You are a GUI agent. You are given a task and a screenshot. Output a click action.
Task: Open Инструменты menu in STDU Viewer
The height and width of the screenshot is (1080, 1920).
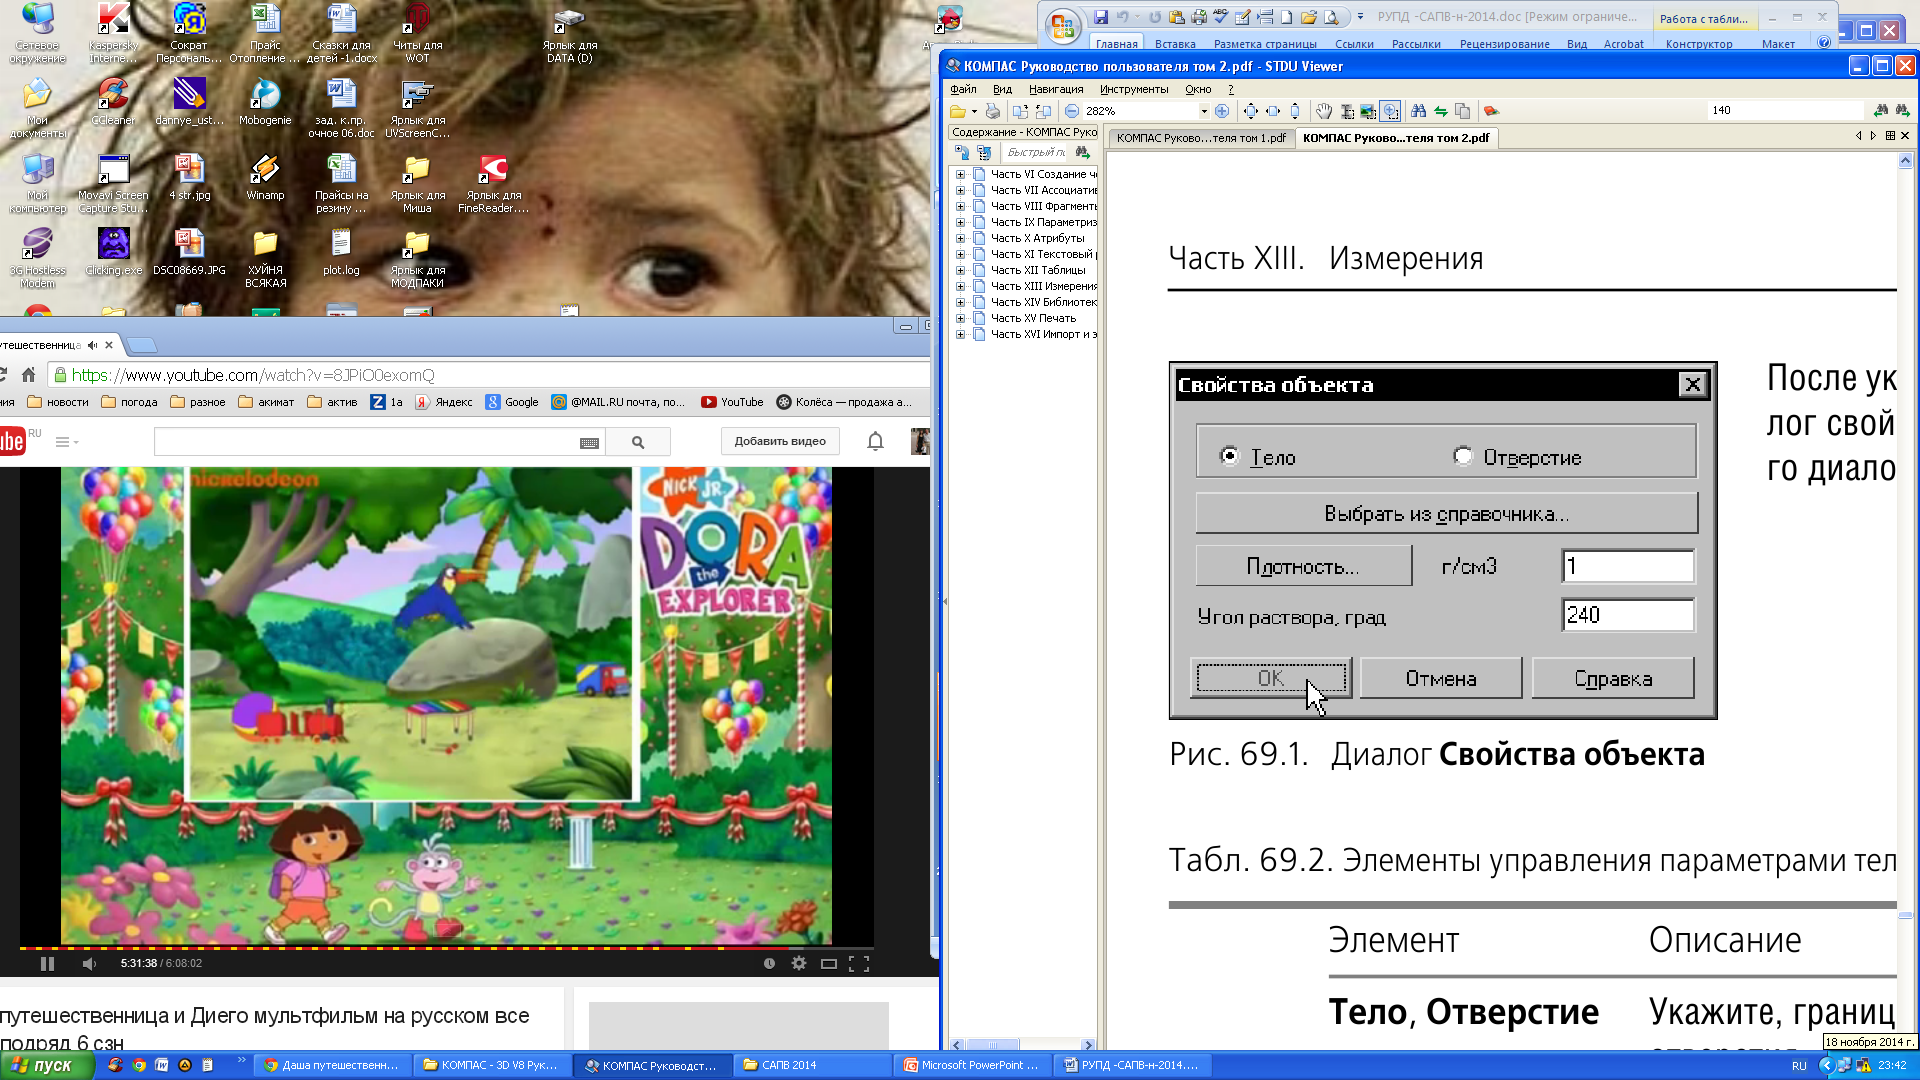pyautogui.click(x=1134, y=89)
